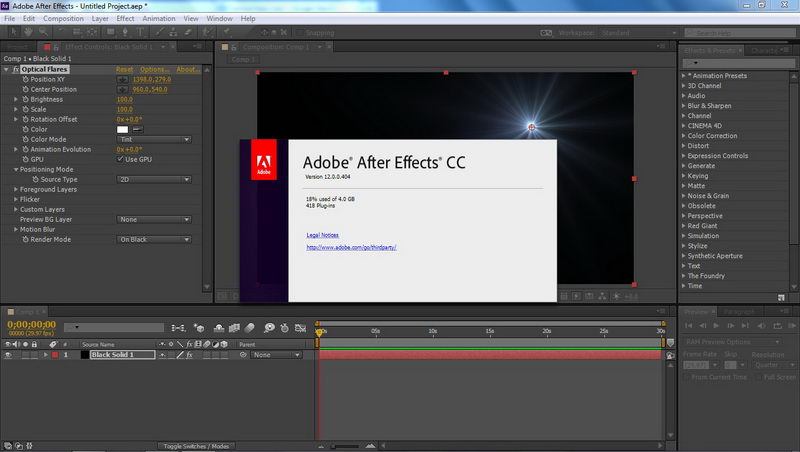800x452 pixels.
Task: Open the Graph Editor icon
Action: (x=301, y=328)
